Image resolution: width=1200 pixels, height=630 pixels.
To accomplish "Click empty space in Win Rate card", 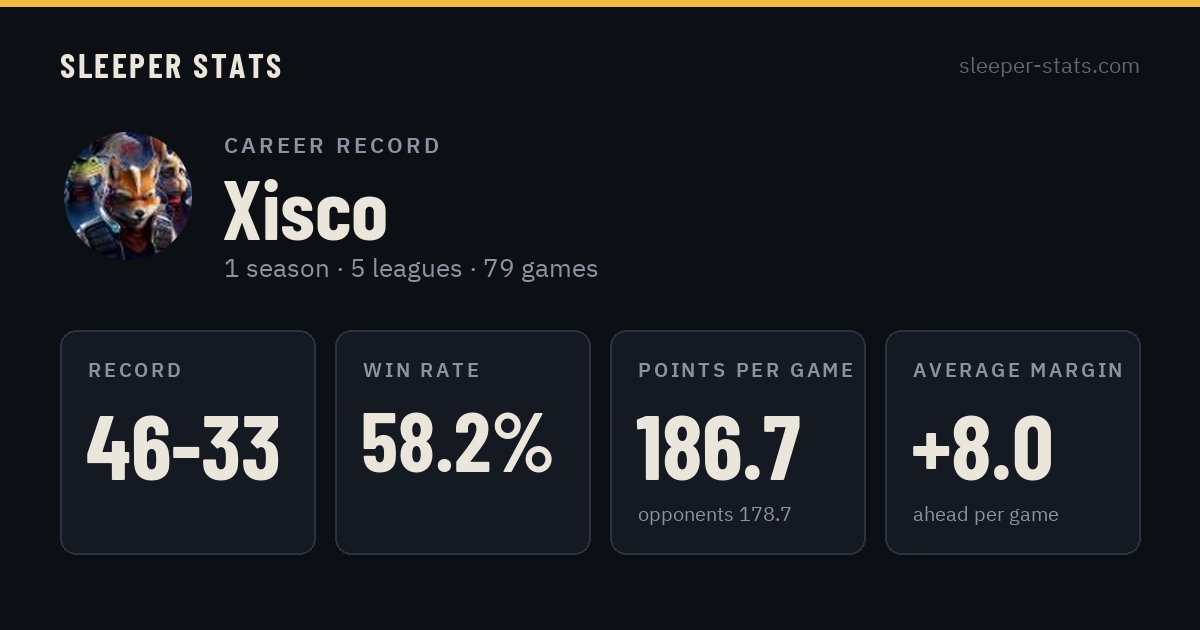I will click(463, 518).
